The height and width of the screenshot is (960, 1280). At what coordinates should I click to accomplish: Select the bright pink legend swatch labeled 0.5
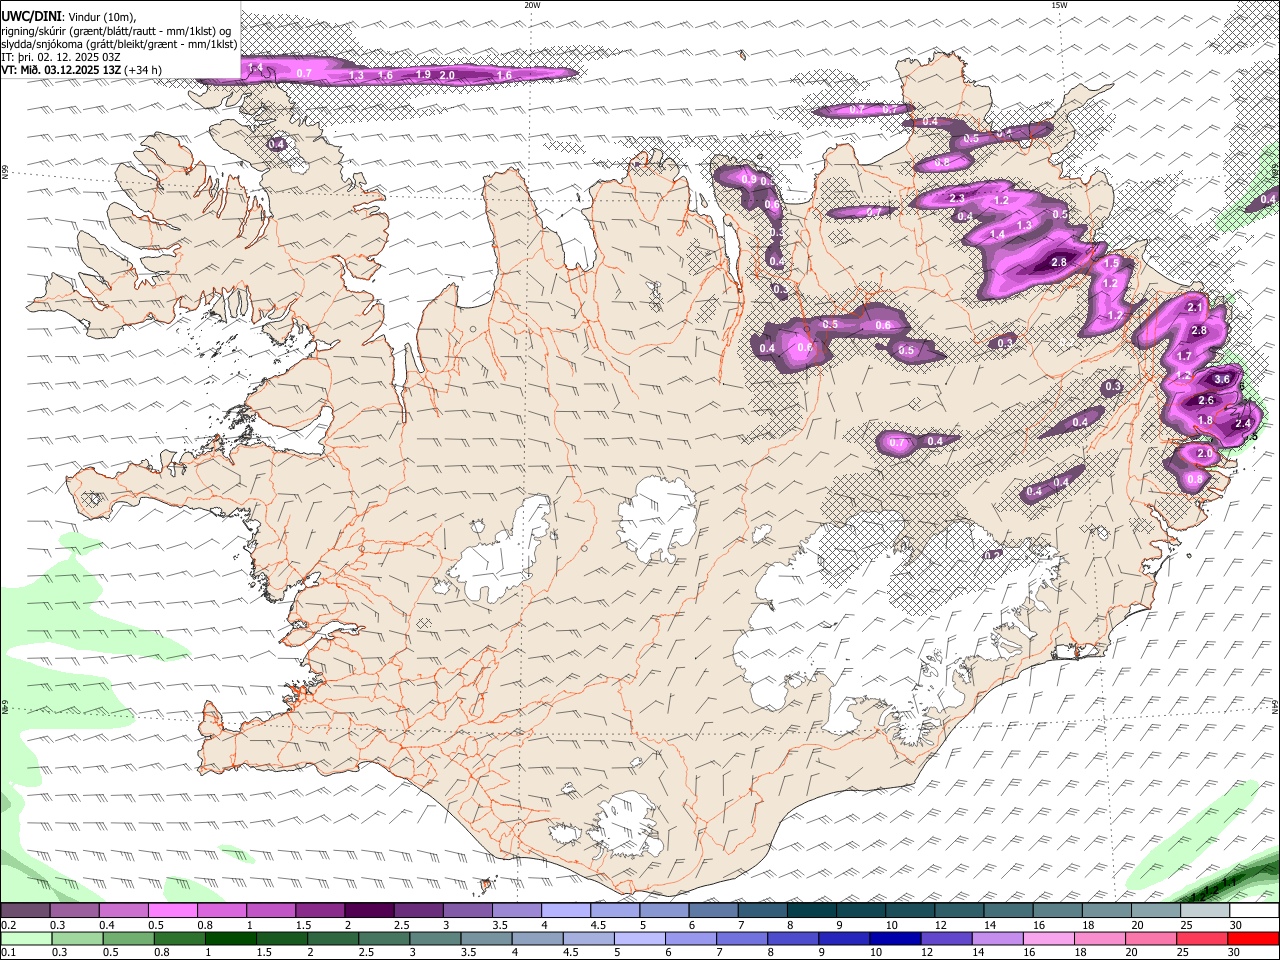[172, 911]
